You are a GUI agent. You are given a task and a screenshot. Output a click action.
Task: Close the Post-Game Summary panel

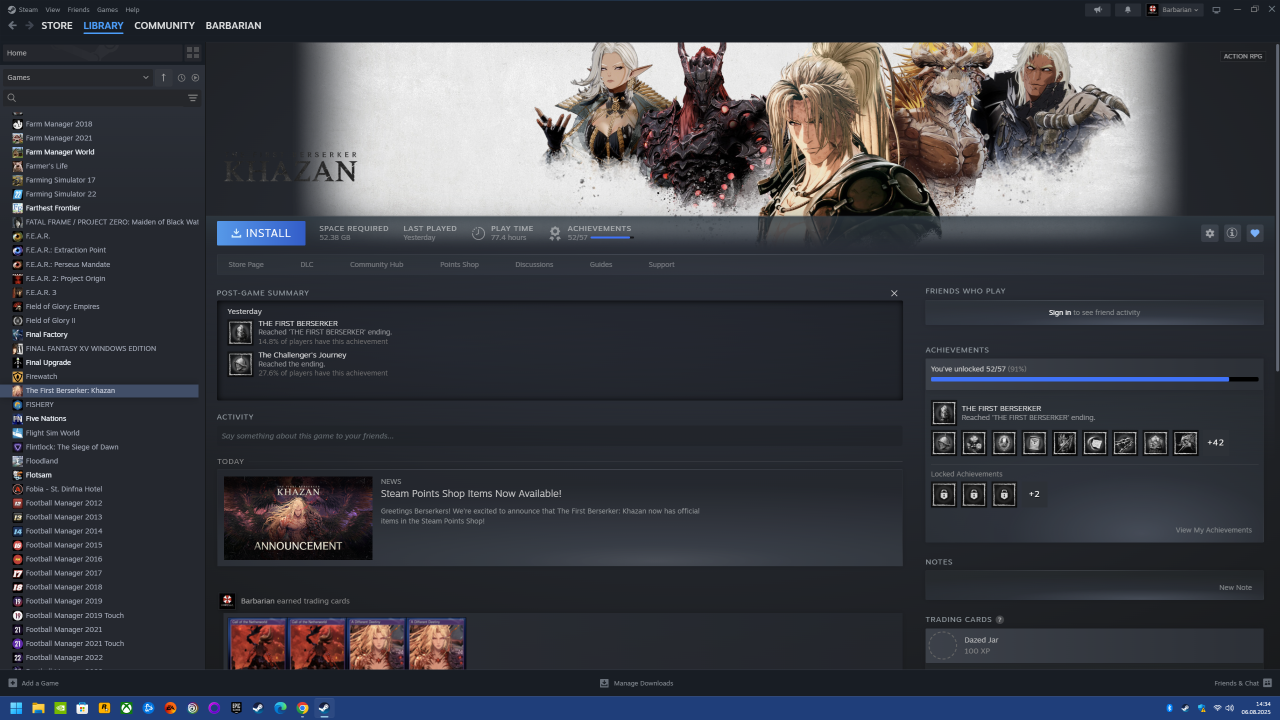tap(894, 293)
